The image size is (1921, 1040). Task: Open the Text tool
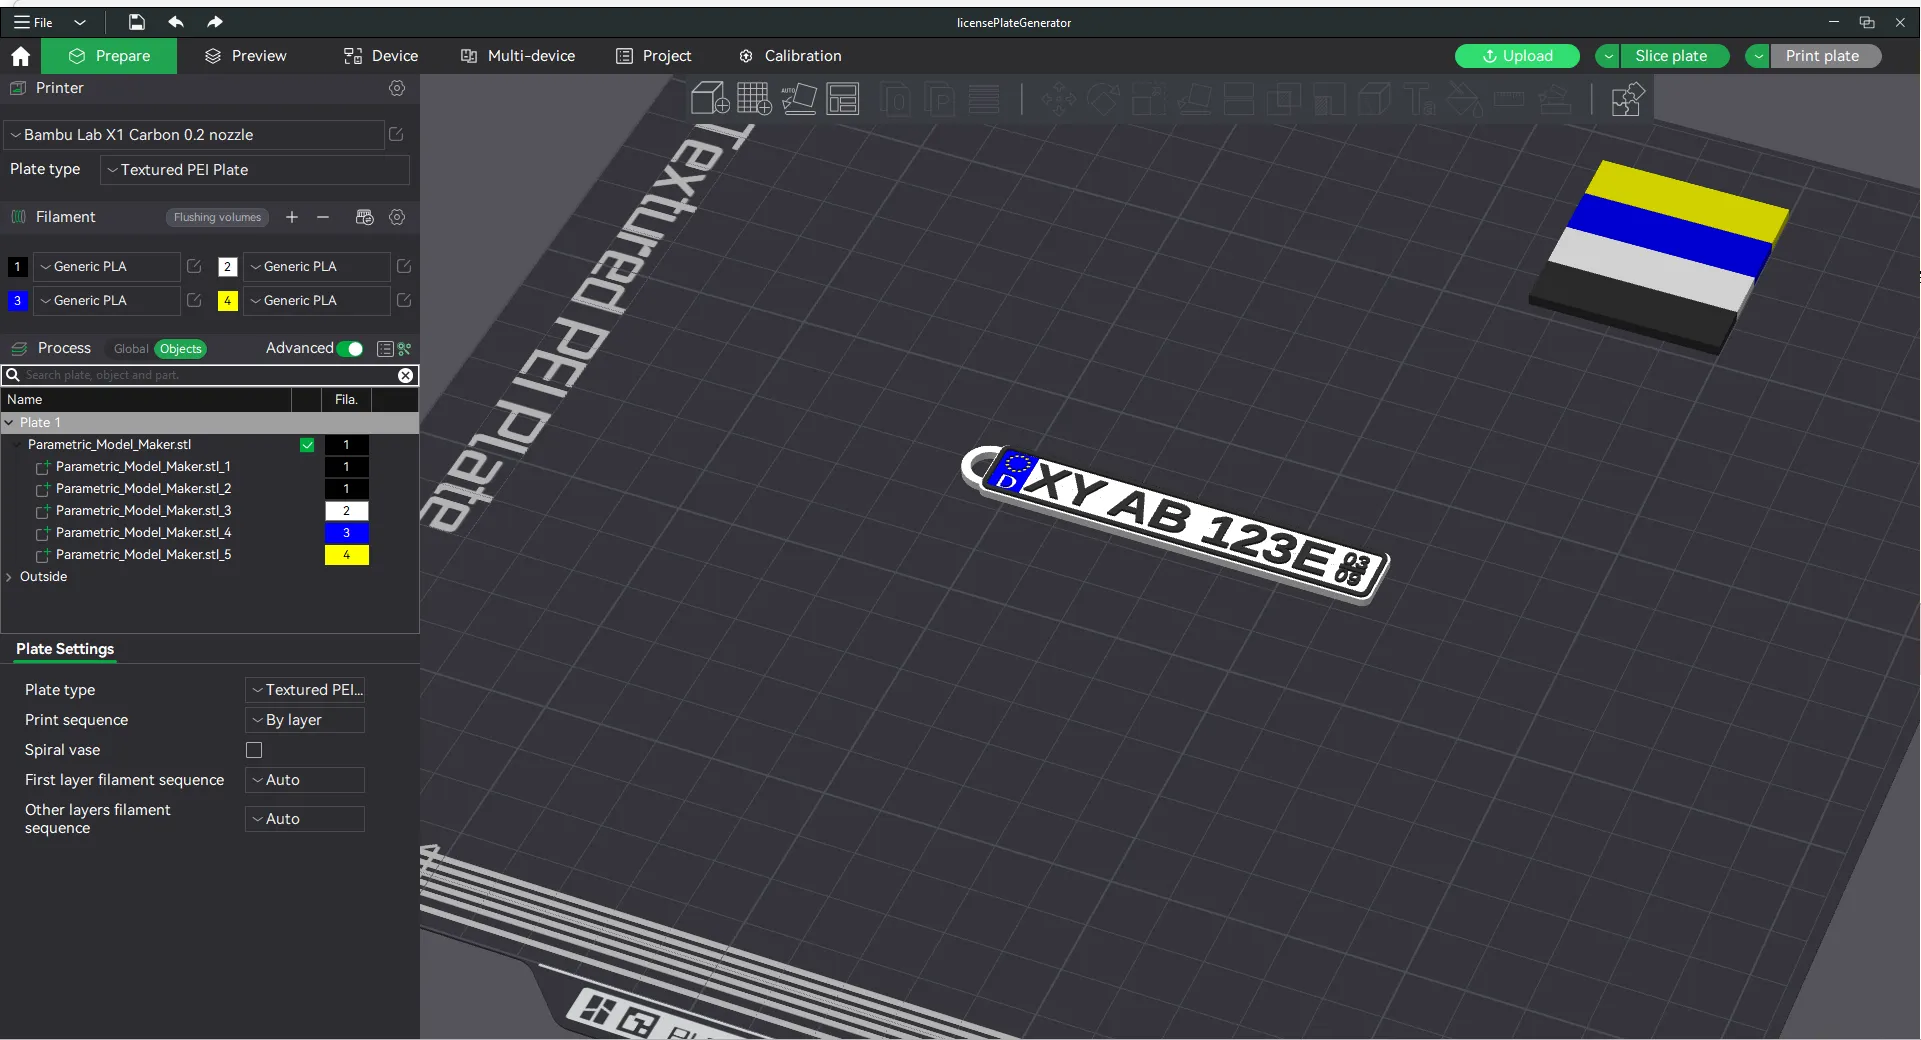1420,99
